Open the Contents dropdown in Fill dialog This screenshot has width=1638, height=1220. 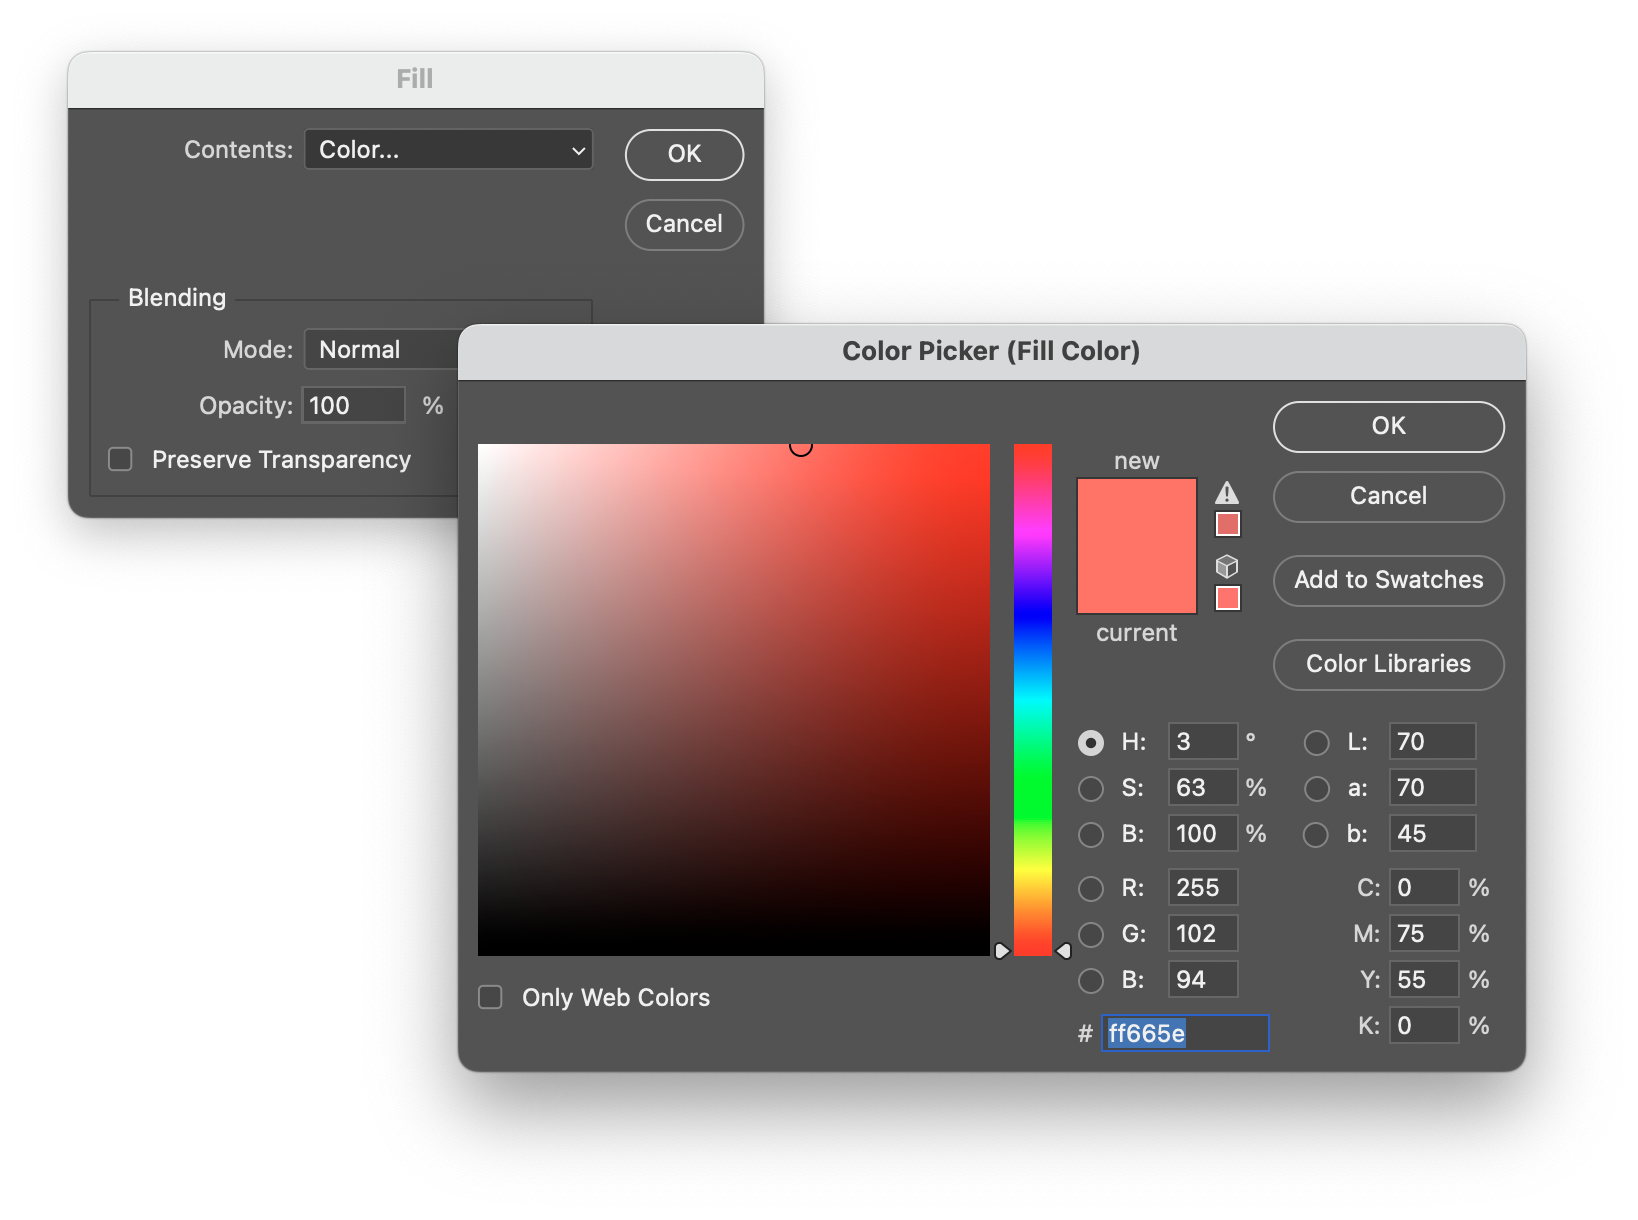pyautogui.click(x=449, y=150)
